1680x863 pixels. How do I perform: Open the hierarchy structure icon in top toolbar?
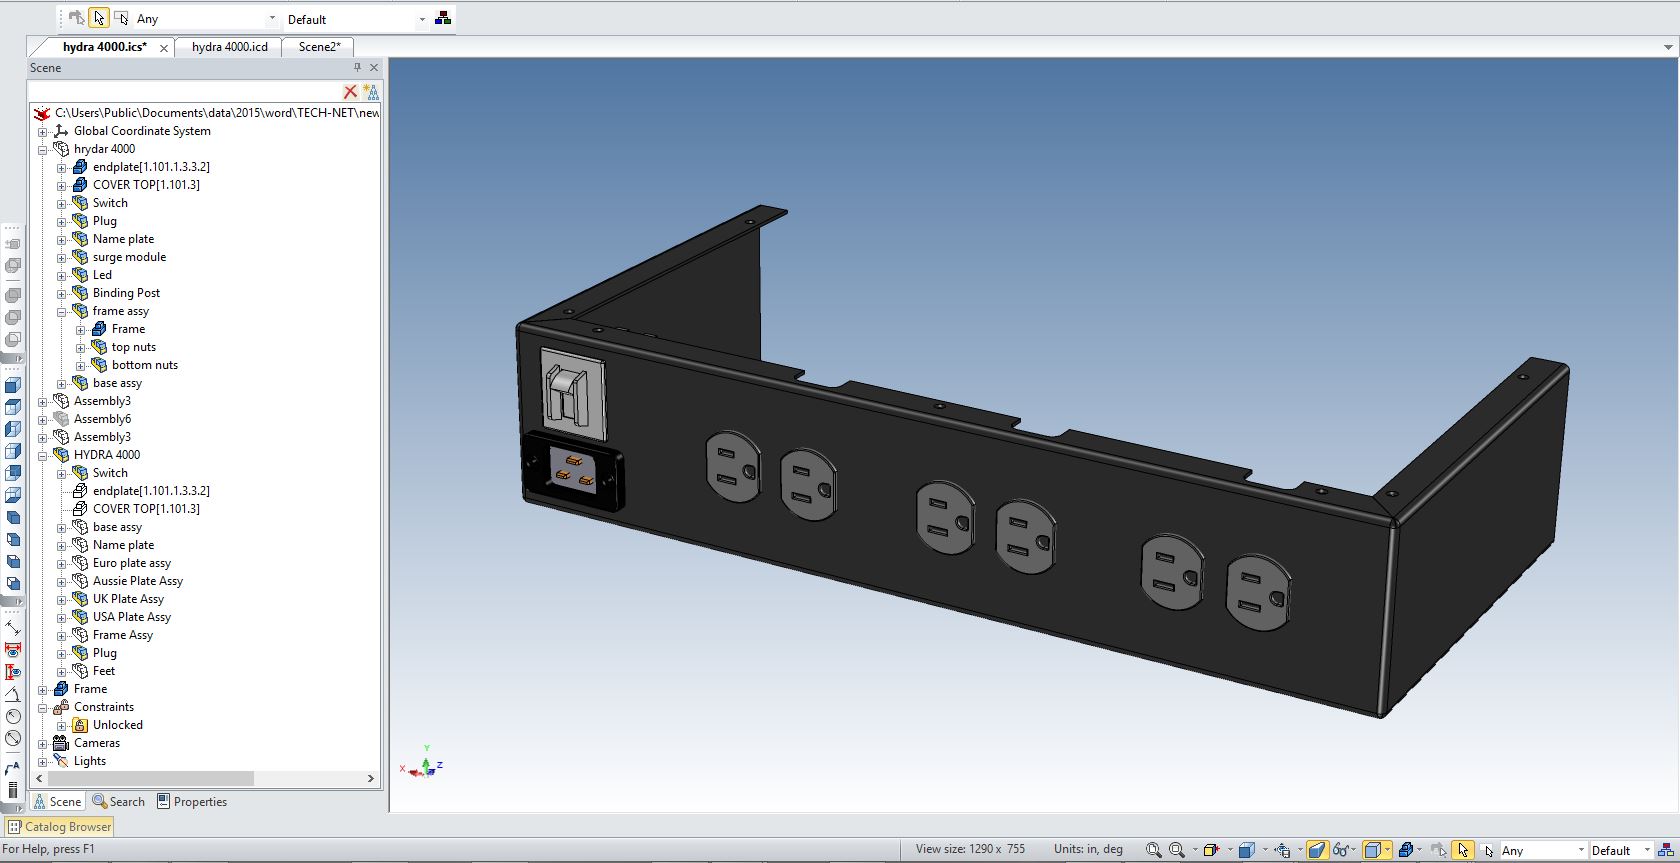(x=443, y=18)
